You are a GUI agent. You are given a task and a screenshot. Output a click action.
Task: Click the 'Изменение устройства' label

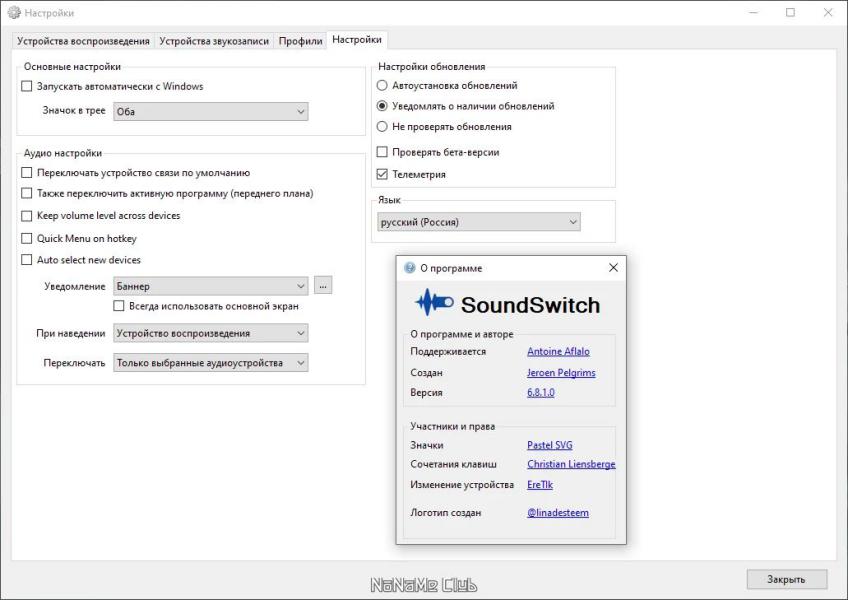click(x=462, y=484)
